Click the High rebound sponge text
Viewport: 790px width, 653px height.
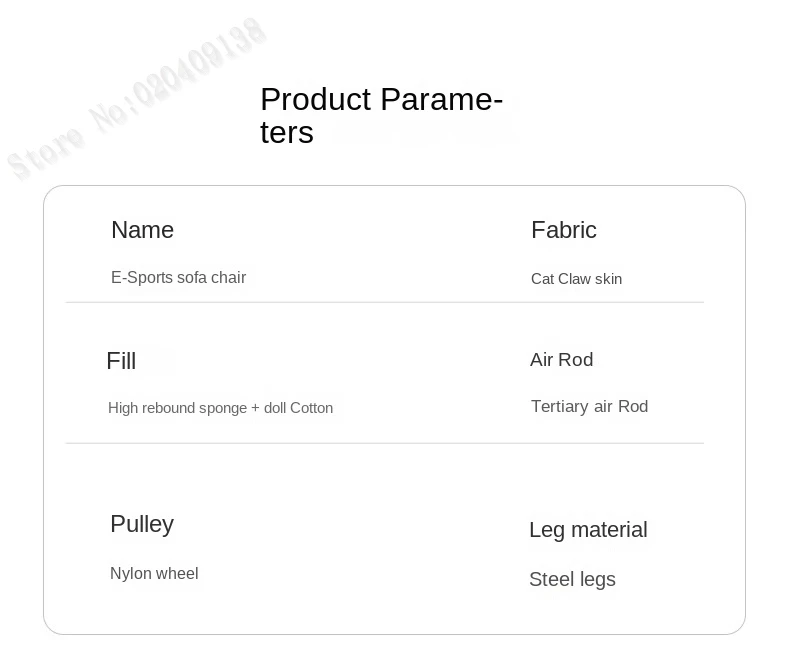(177, 408)
